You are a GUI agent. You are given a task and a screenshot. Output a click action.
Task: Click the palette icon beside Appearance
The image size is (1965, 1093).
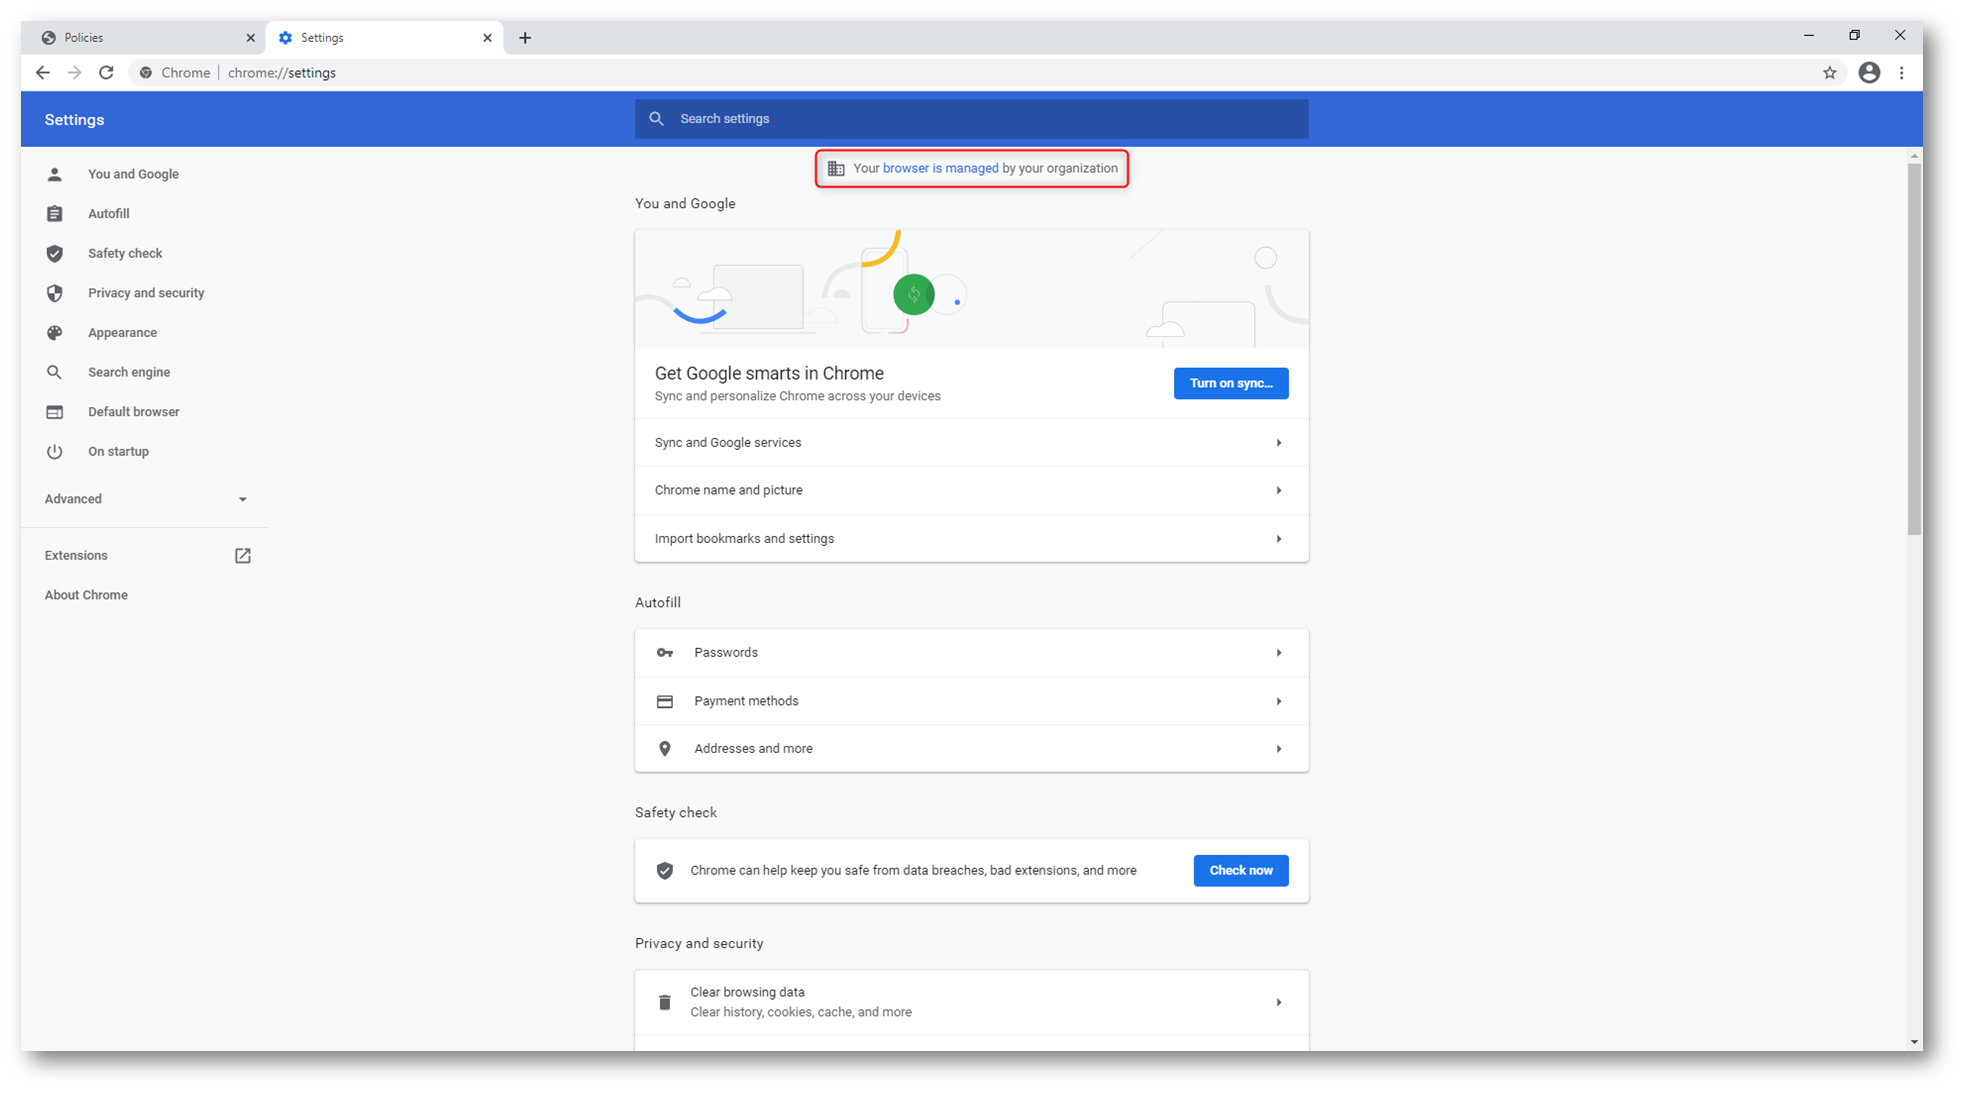(x=54, y=332)
